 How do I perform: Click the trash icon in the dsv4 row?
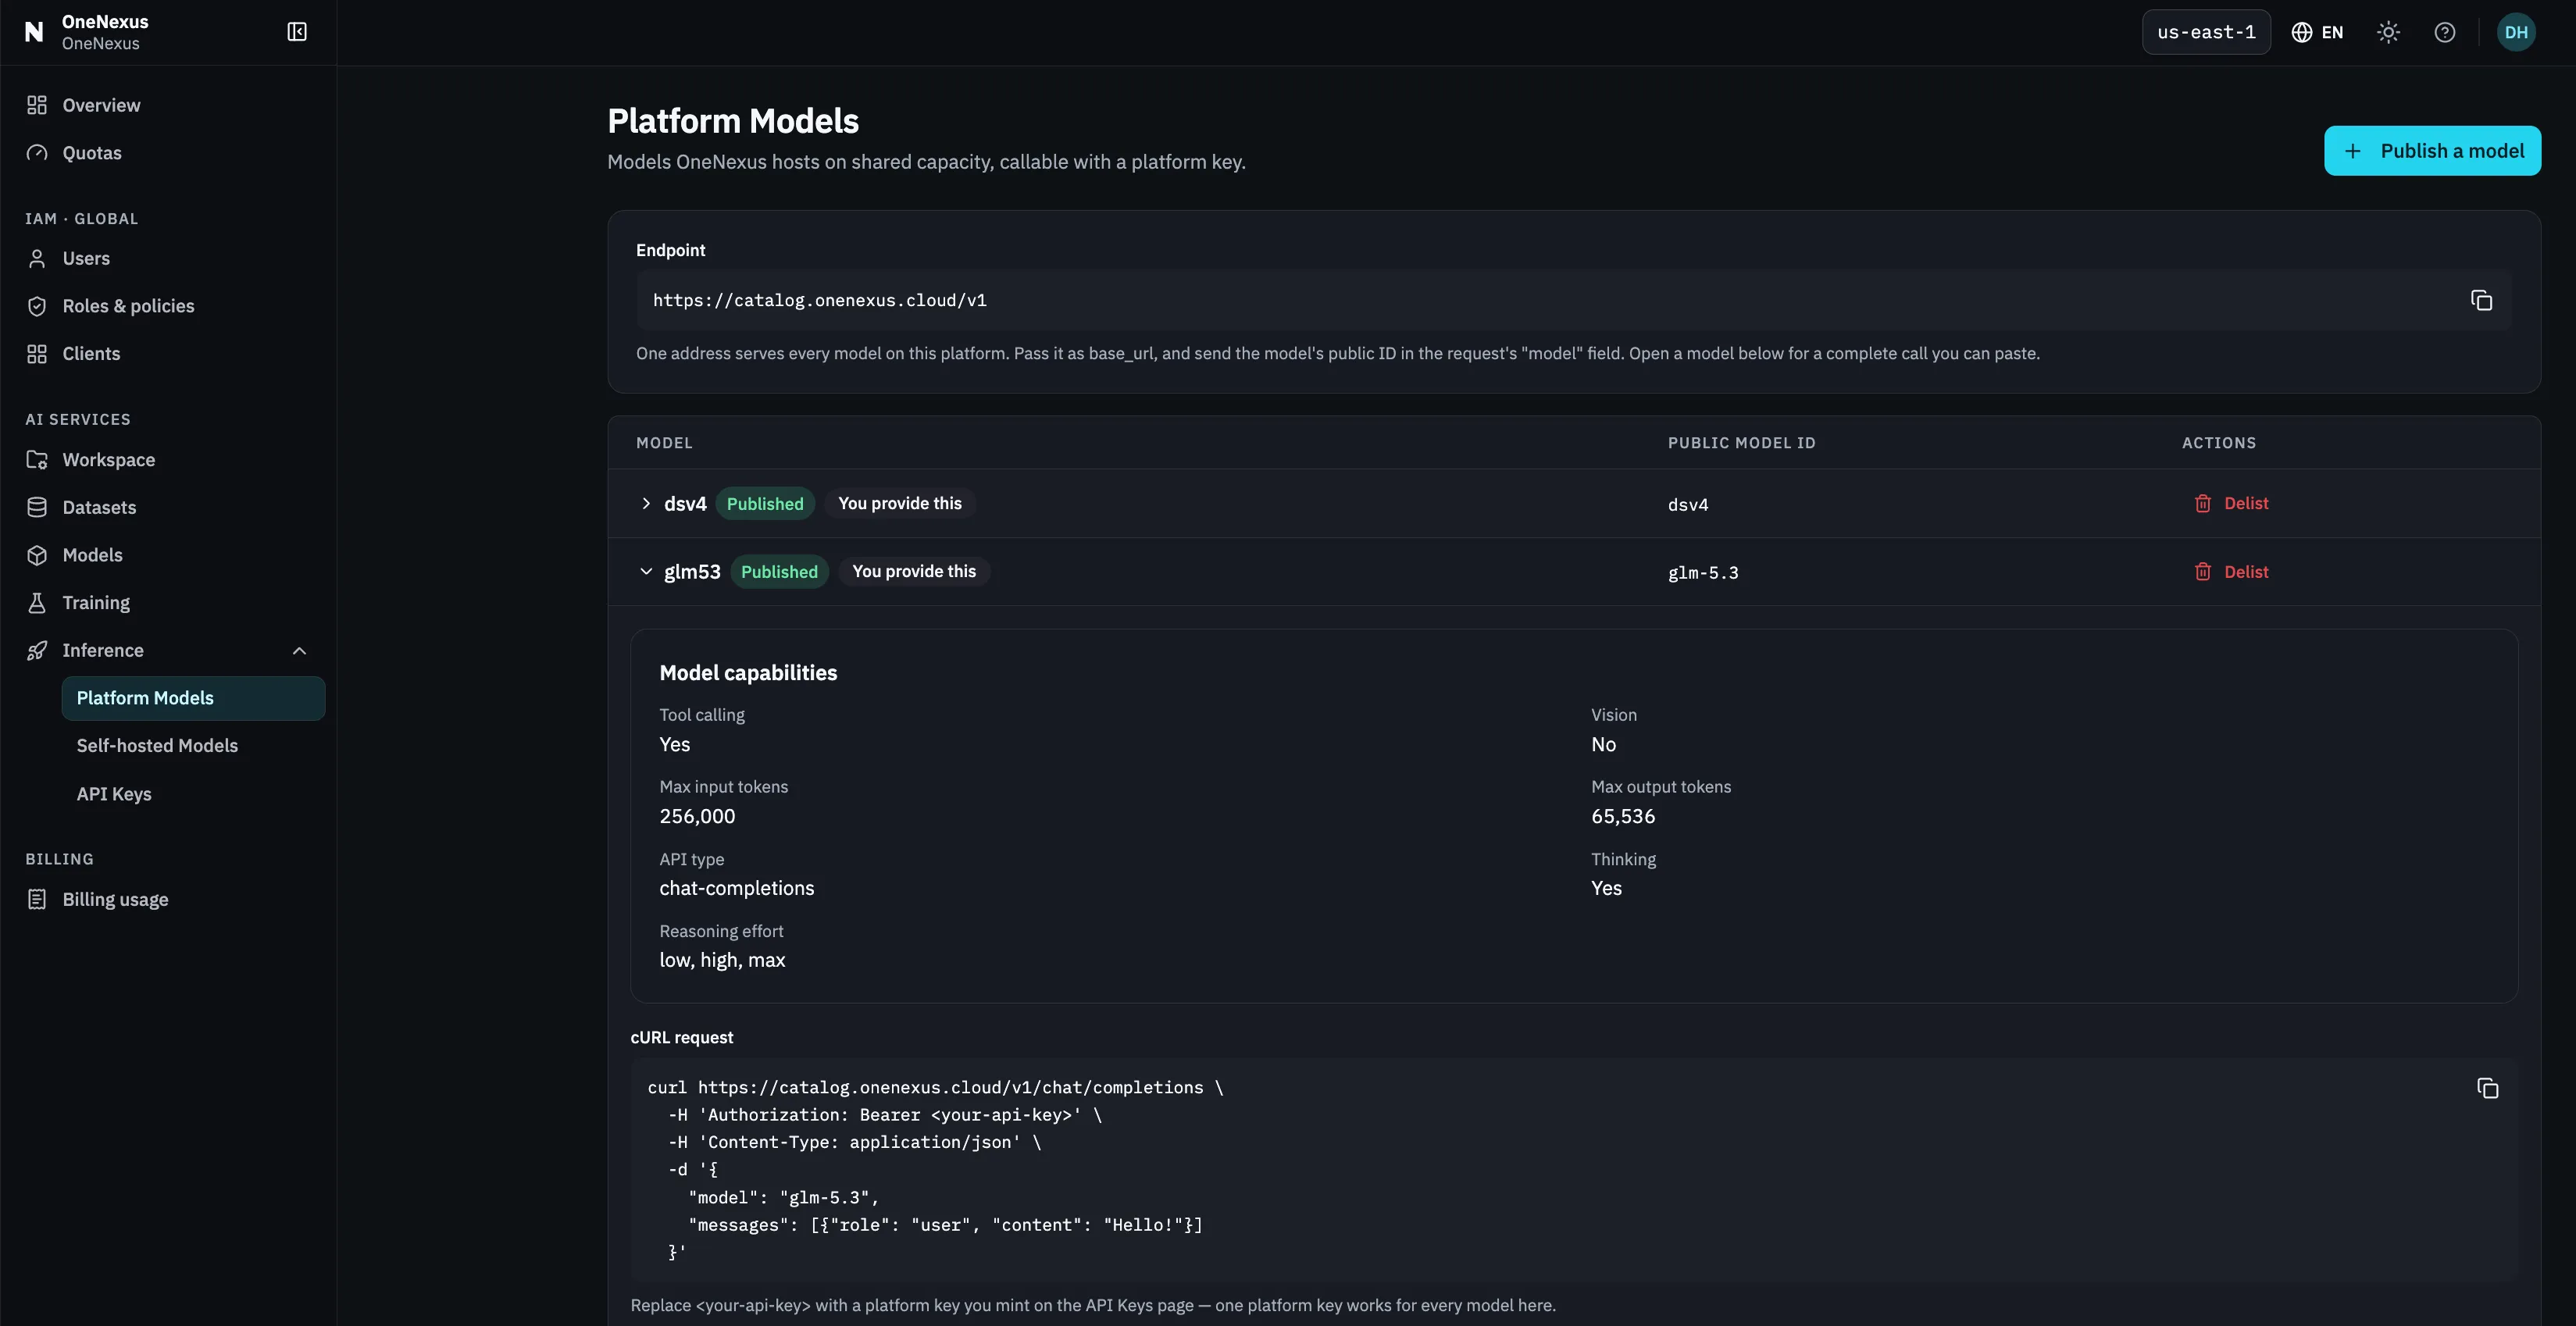click(x=2202, y=503)
